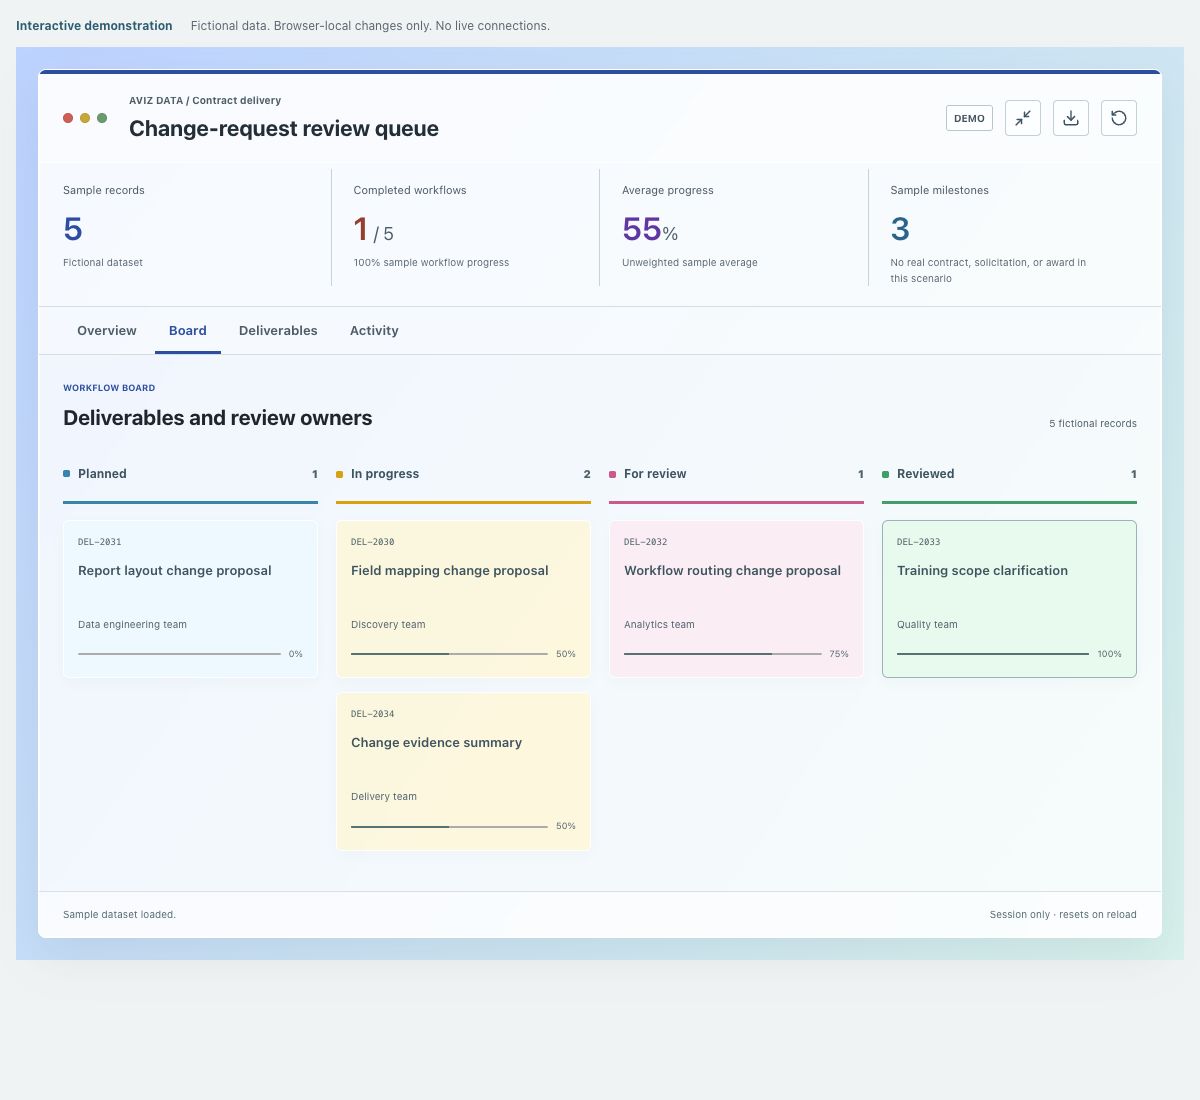
Task: Click the red window dot
Action: (68, 118)
